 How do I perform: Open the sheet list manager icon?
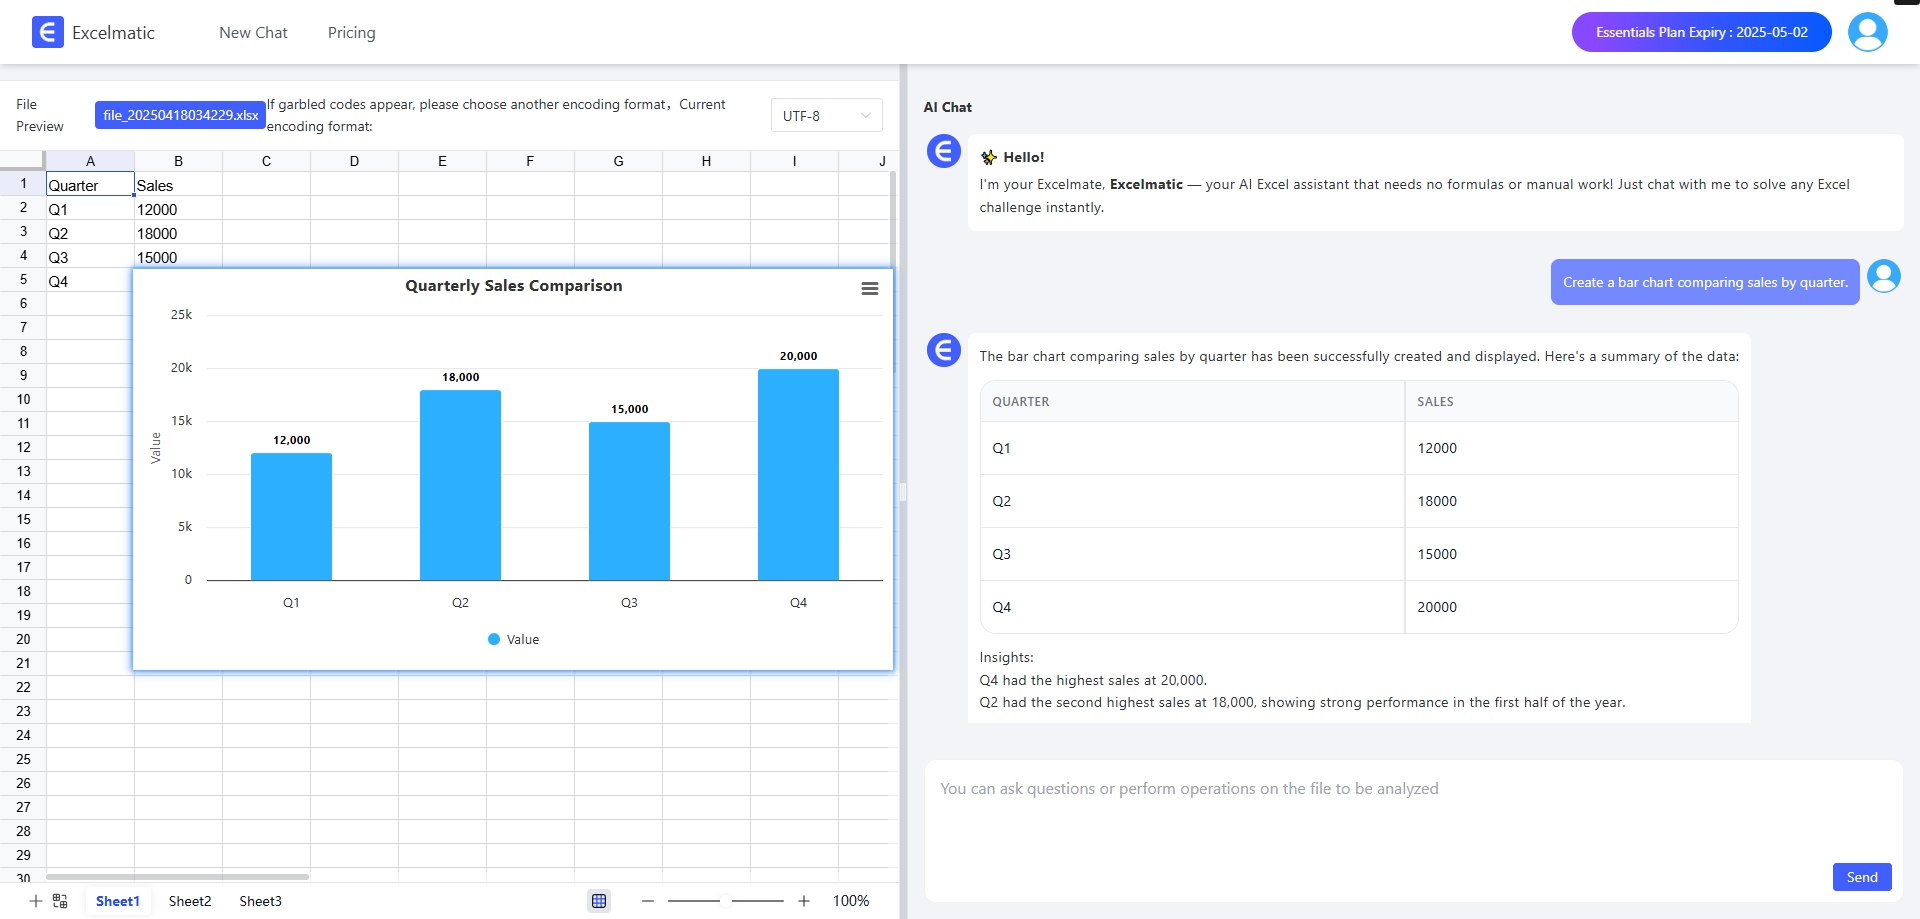point(60,901)
